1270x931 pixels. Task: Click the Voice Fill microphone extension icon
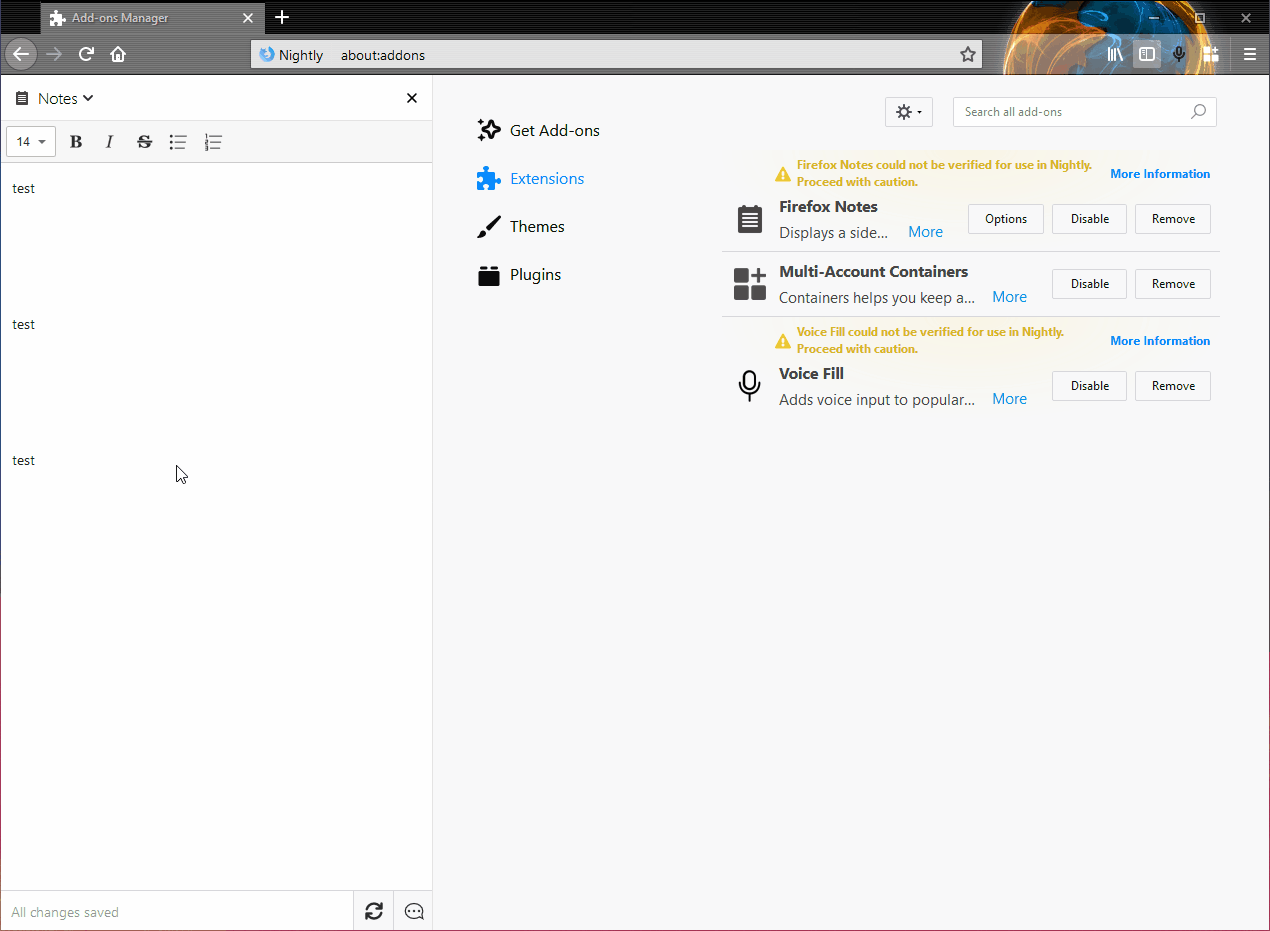[x=749, y=386]
